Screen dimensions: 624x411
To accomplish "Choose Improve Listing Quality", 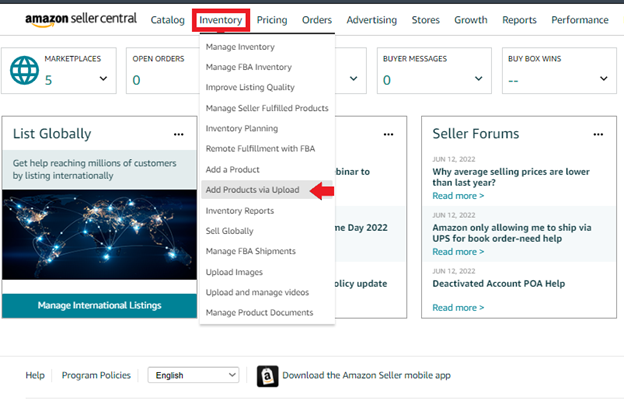I will point(250,88).
